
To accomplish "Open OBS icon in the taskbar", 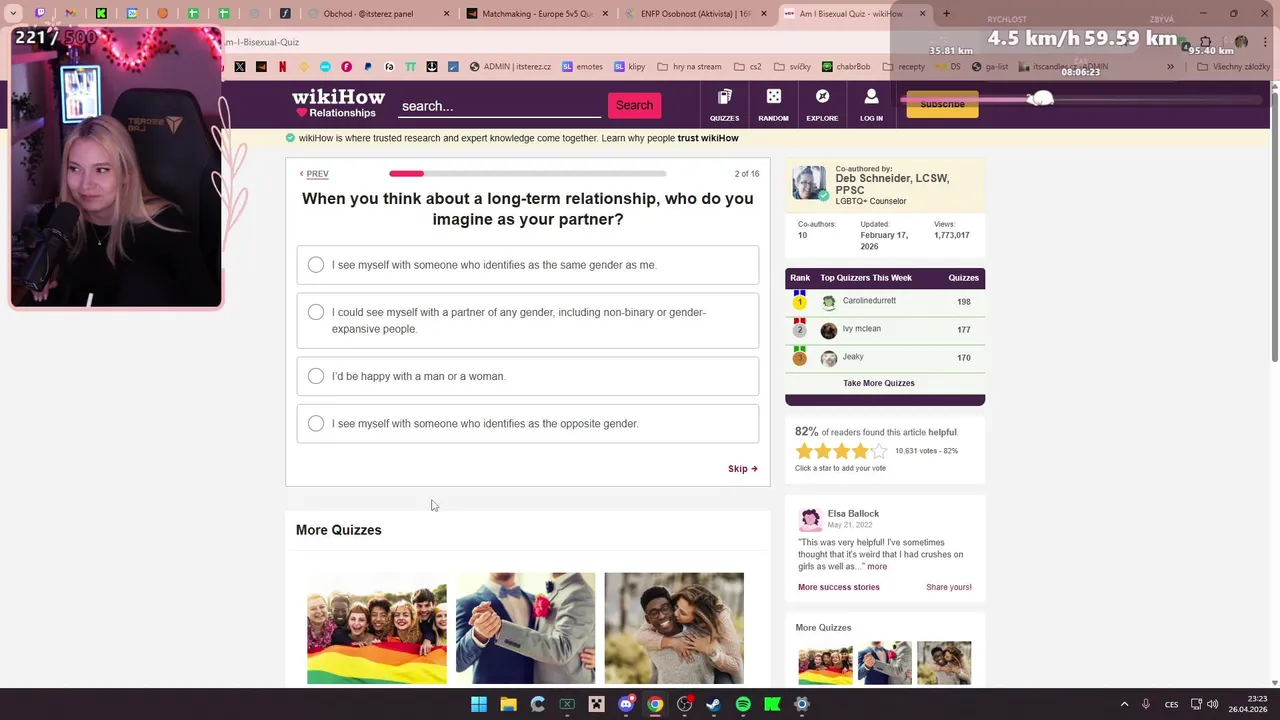I will click(x=684, y=704).
